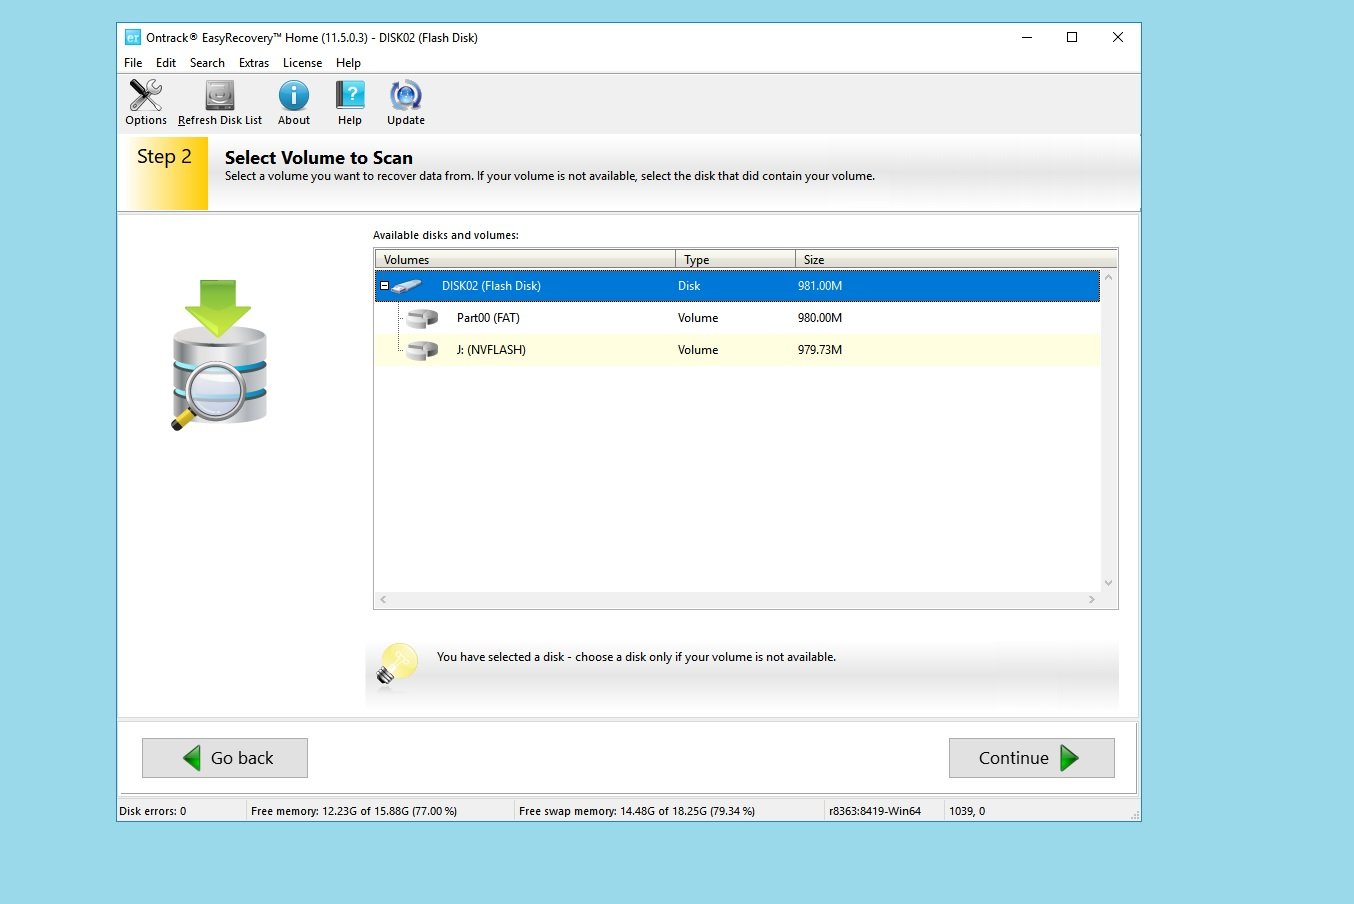Screen dimensions: 1354x904
Task: Click the 980.00M size value
Action: (820, 318)
